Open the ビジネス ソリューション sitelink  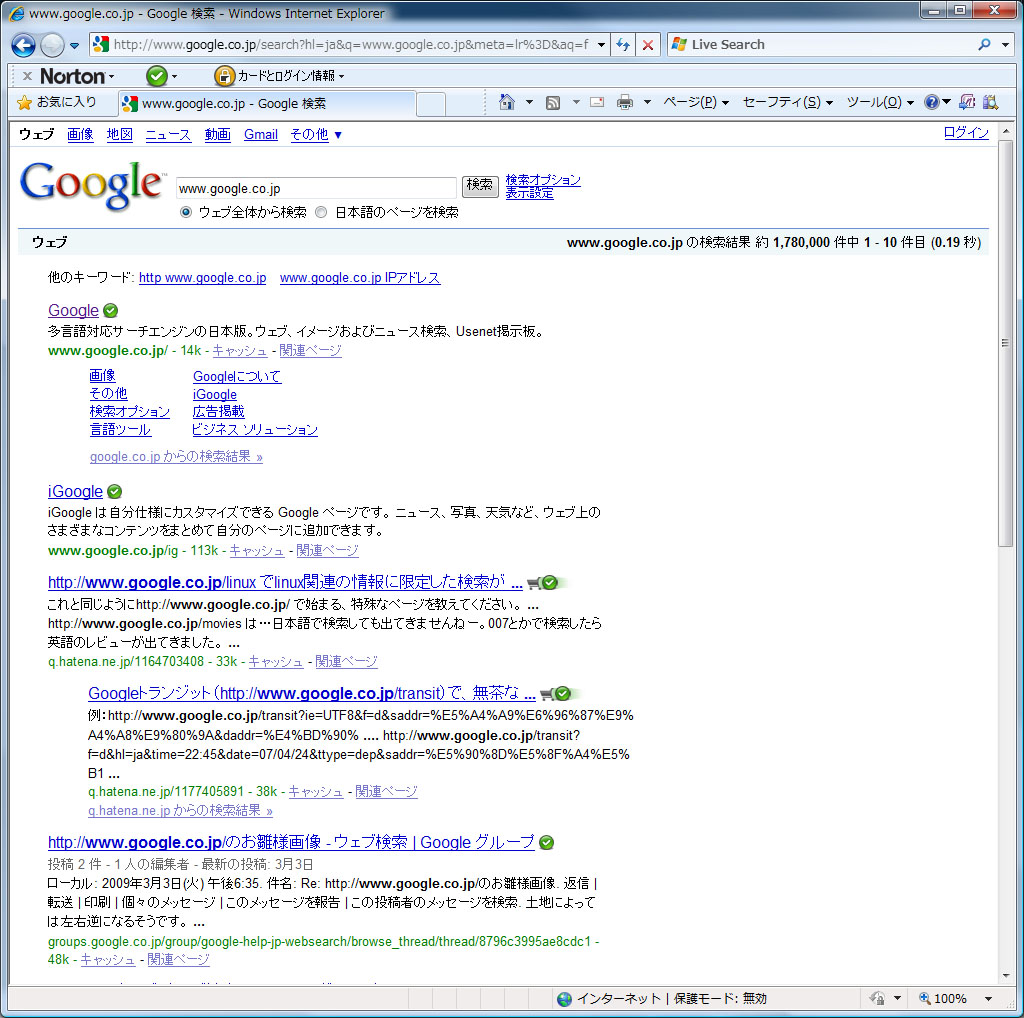pos(255,430)
